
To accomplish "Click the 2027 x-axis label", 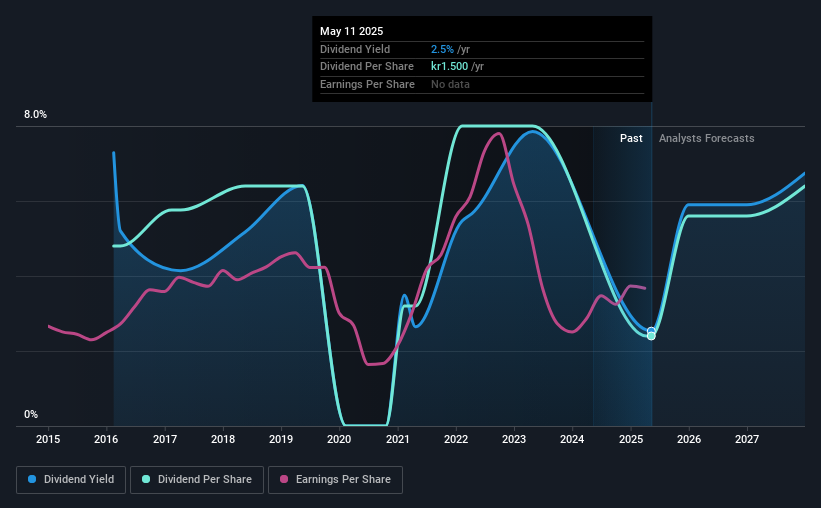I will tap(747, 439).
